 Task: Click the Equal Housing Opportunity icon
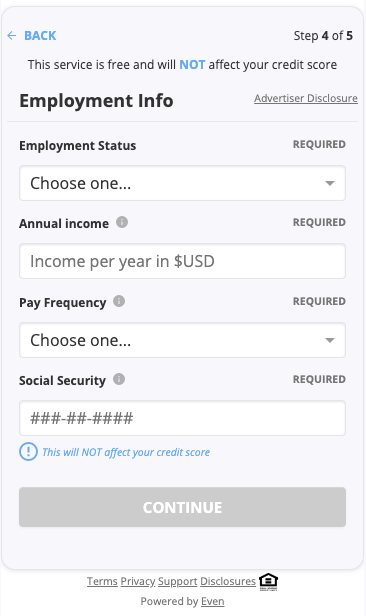click(268, 582)
